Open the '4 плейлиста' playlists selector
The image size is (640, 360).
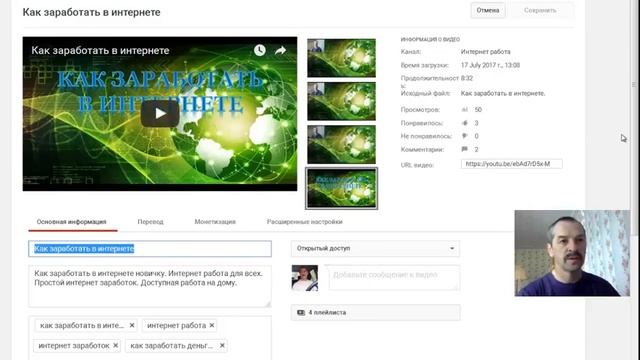point(375,313)
